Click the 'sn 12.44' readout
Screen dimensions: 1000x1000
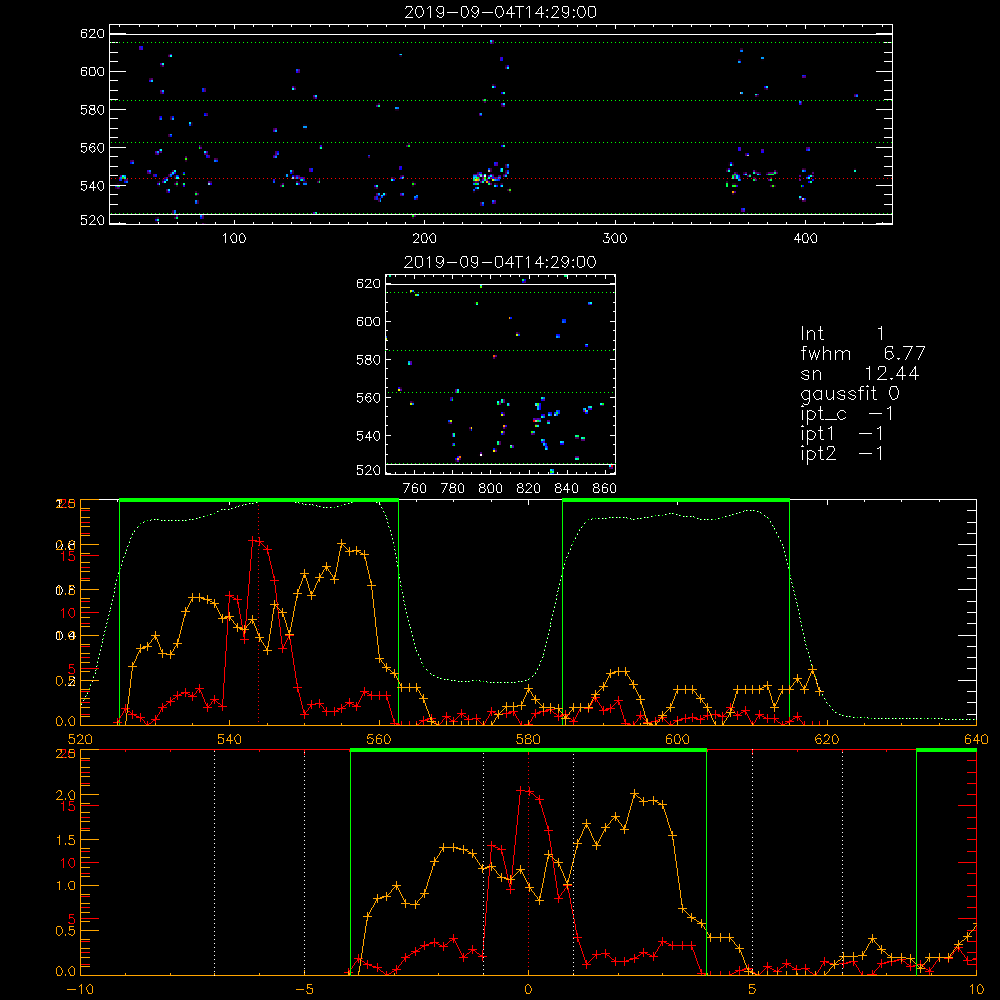(860, 373)
